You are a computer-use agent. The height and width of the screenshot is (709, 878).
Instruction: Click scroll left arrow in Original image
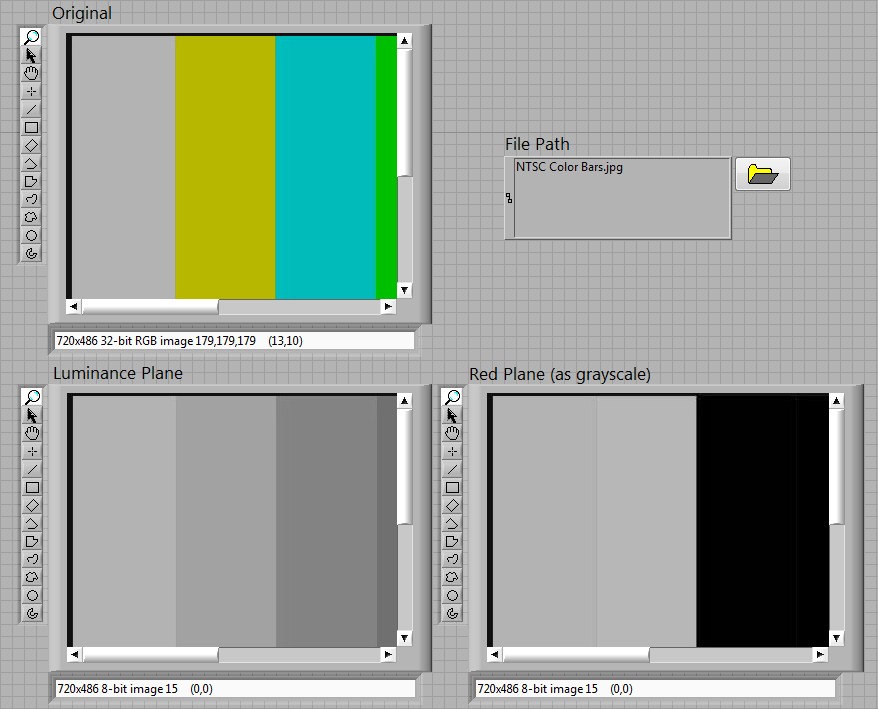(x=74, y=306)
